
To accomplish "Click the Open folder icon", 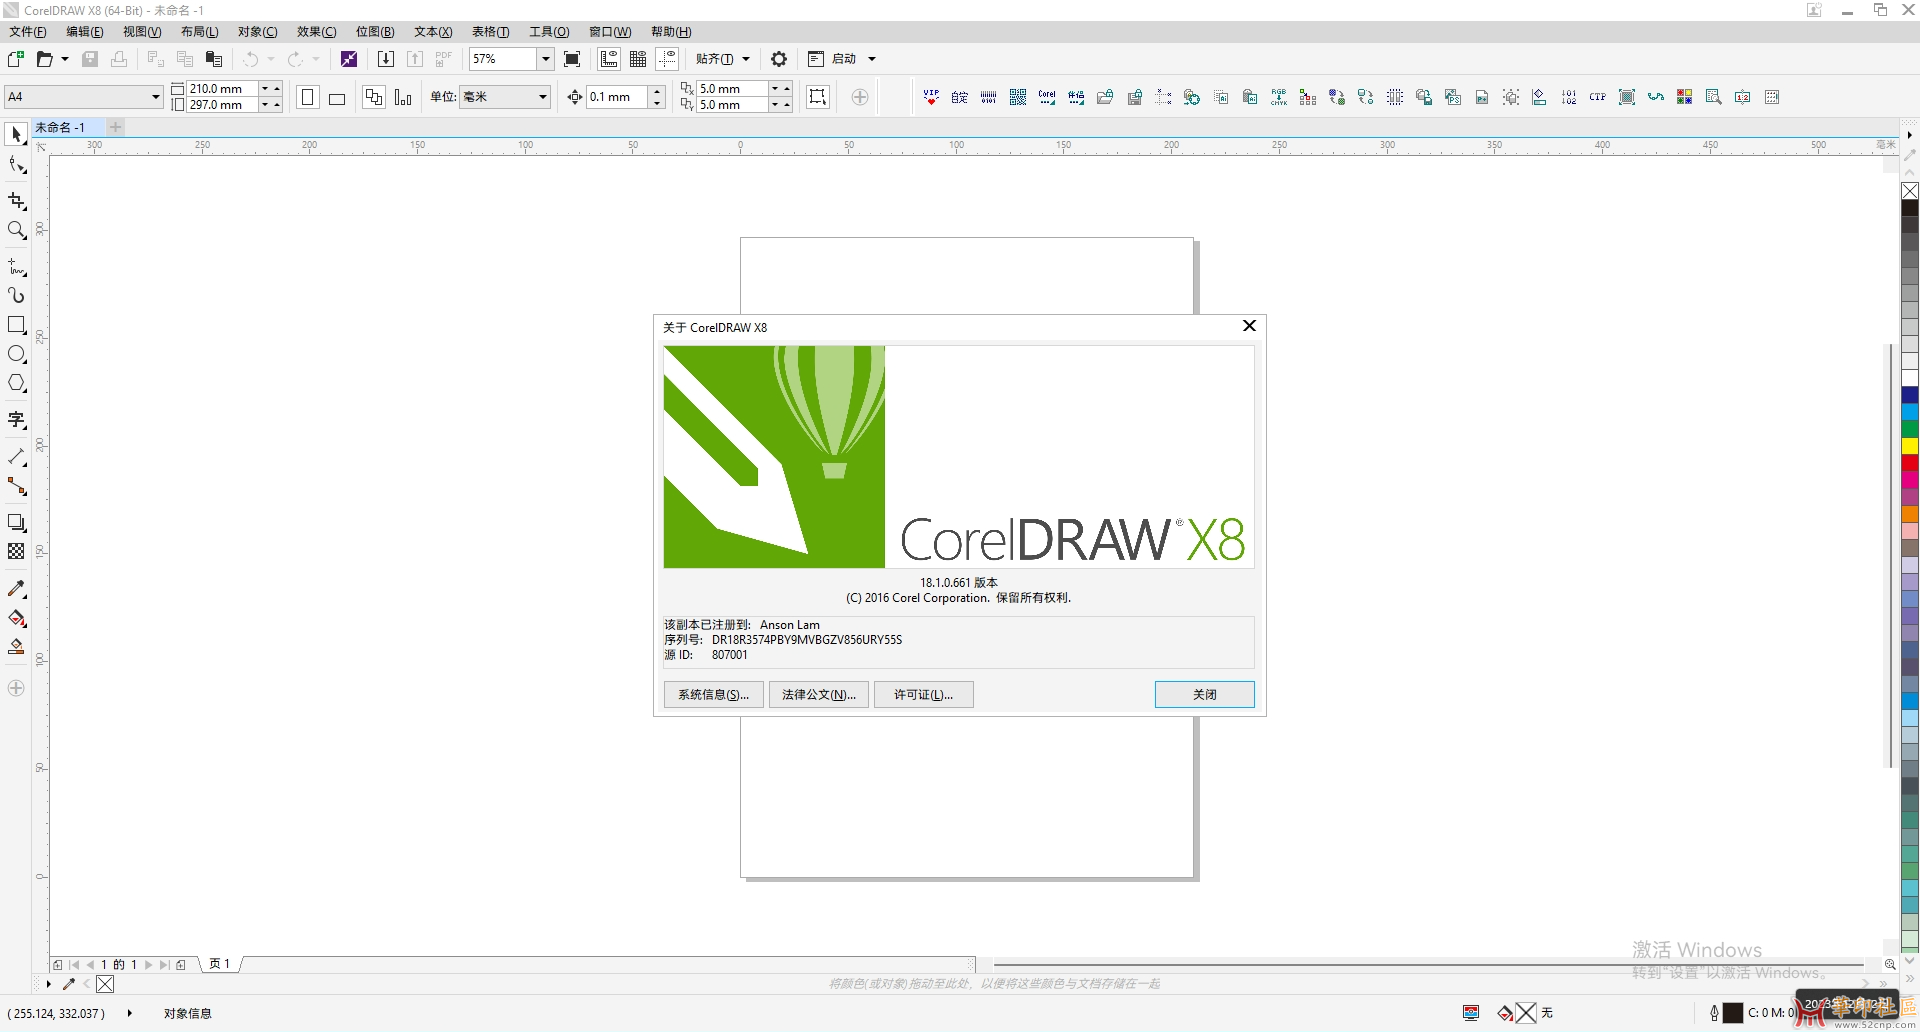I will pos(44,59).
